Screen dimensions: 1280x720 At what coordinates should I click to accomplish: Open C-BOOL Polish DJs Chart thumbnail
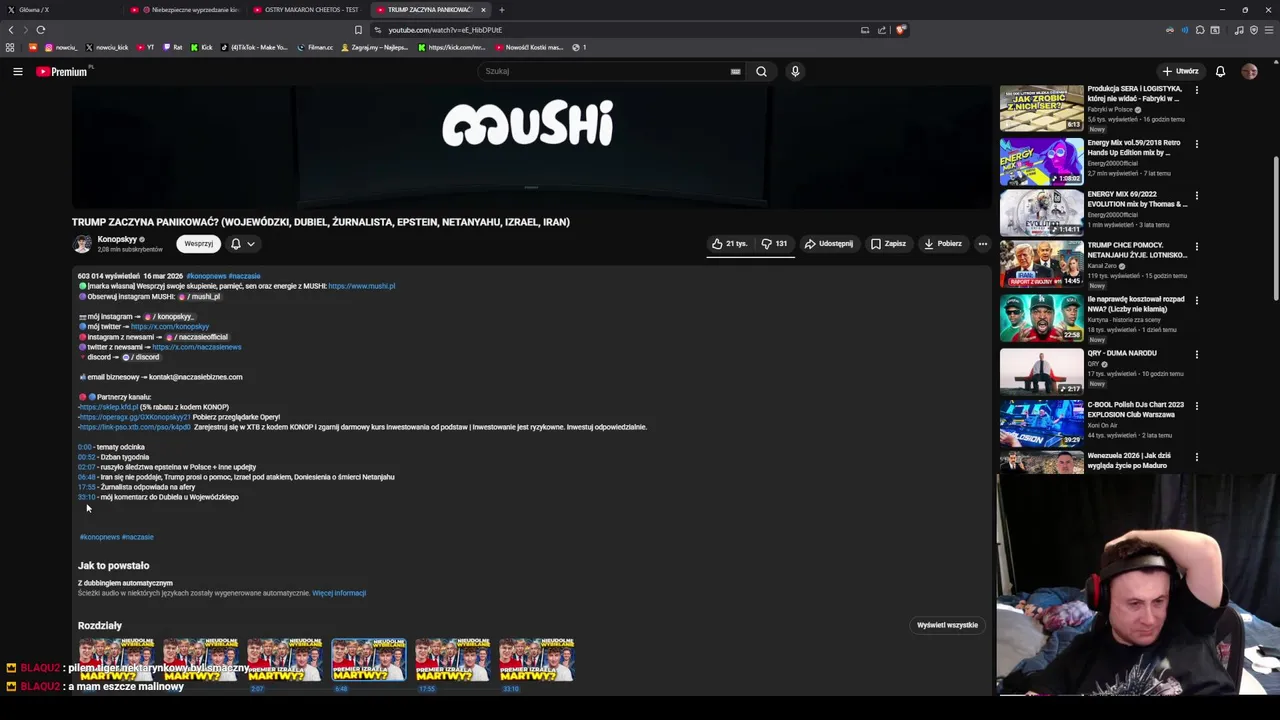[1041, 423]
